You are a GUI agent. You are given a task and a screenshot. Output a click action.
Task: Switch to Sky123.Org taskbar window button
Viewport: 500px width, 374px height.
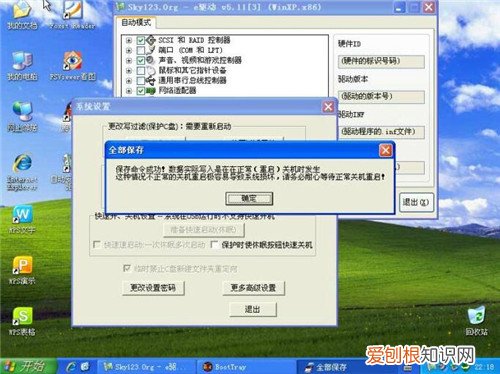(x=145, y=367)
